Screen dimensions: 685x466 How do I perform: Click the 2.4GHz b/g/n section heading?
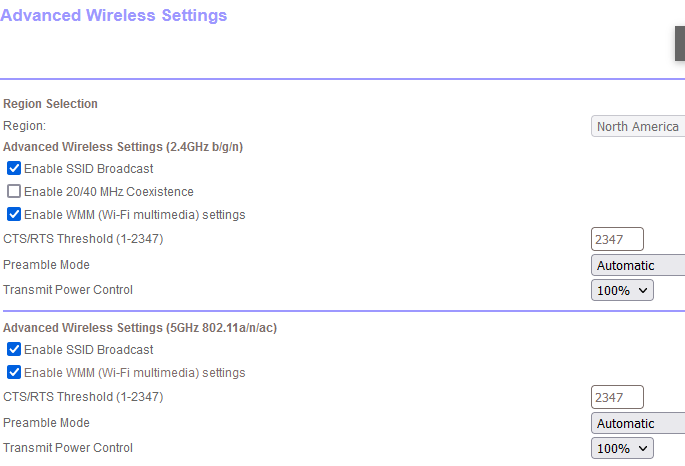point(123,146)
